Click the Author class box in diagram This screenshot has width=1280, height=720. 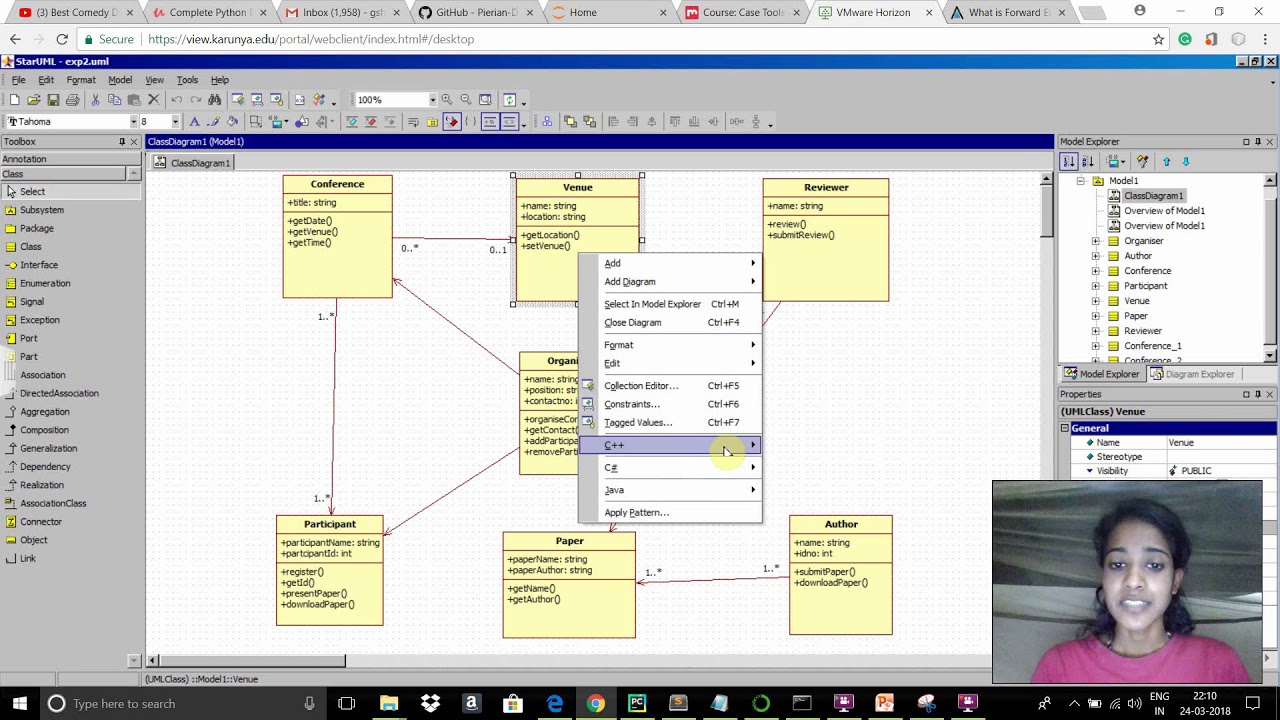point(841,575)
